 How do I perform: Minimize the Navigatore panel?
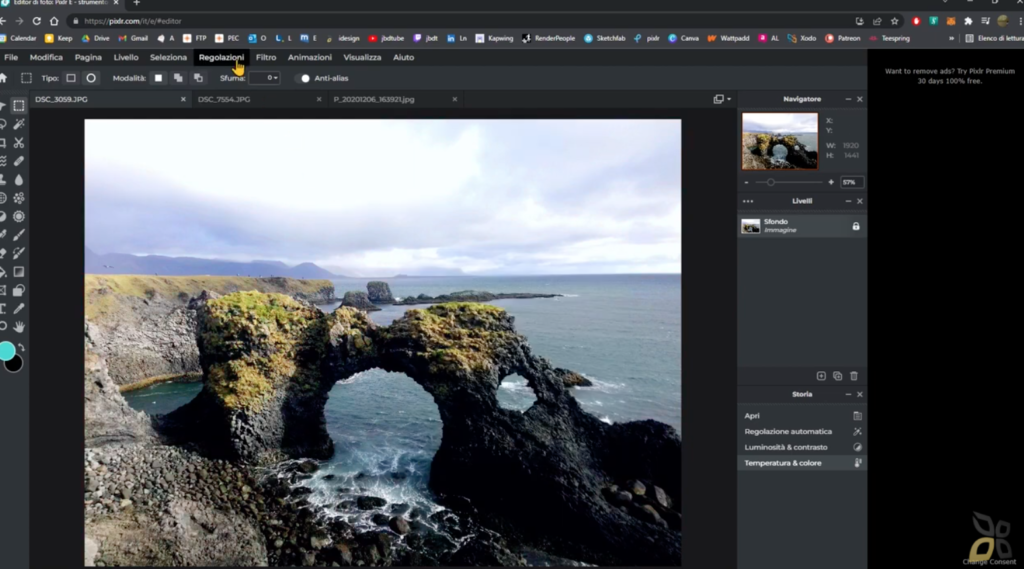tap(848, 99)
